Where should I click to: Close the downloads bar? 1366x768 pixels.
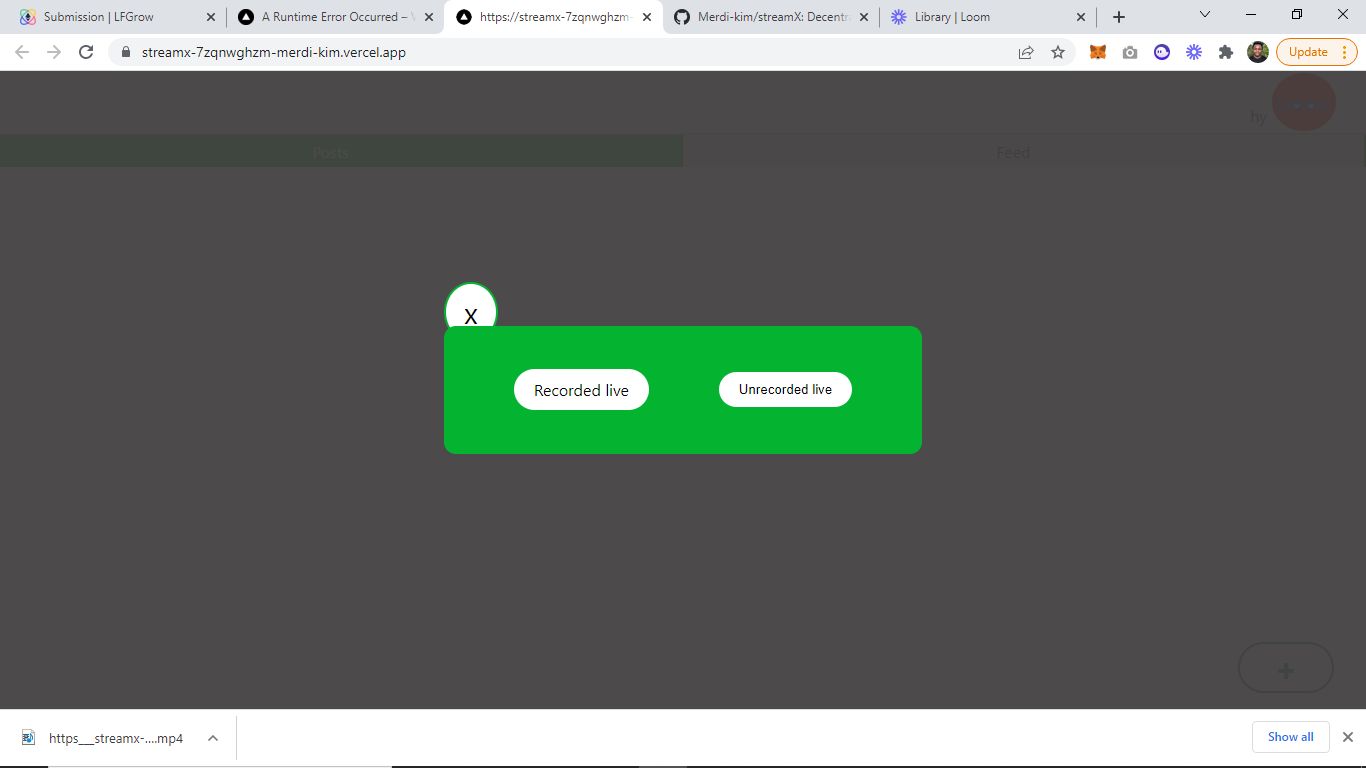pyautogui.click(x=1347, y=737)
